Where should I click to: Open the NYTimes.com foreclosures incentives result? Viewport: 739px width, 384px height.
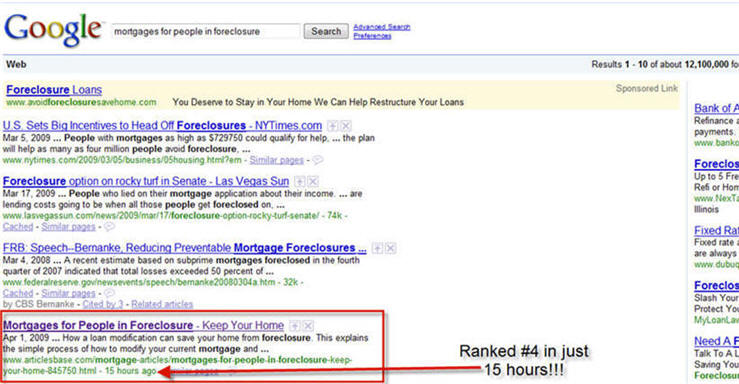coord(162,126)
